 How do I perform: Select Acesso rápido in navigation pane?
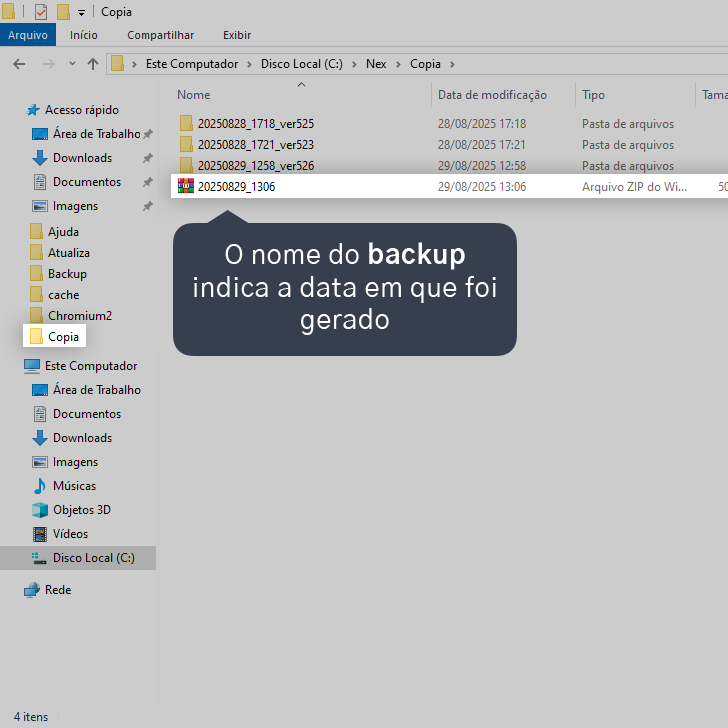coord(82,110)
